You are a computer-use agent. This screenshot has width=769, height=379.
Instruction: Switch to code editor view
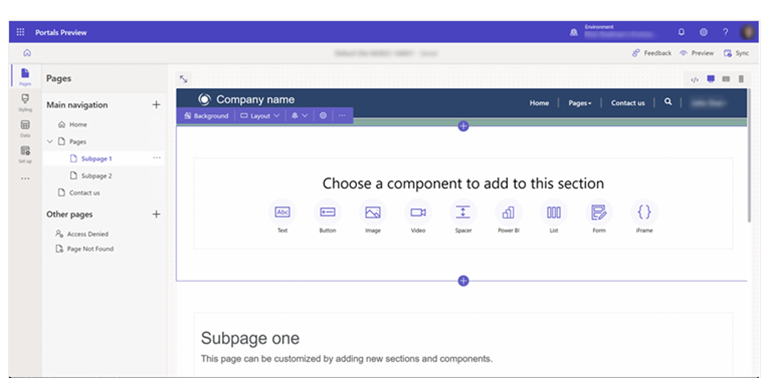(694, 79)
